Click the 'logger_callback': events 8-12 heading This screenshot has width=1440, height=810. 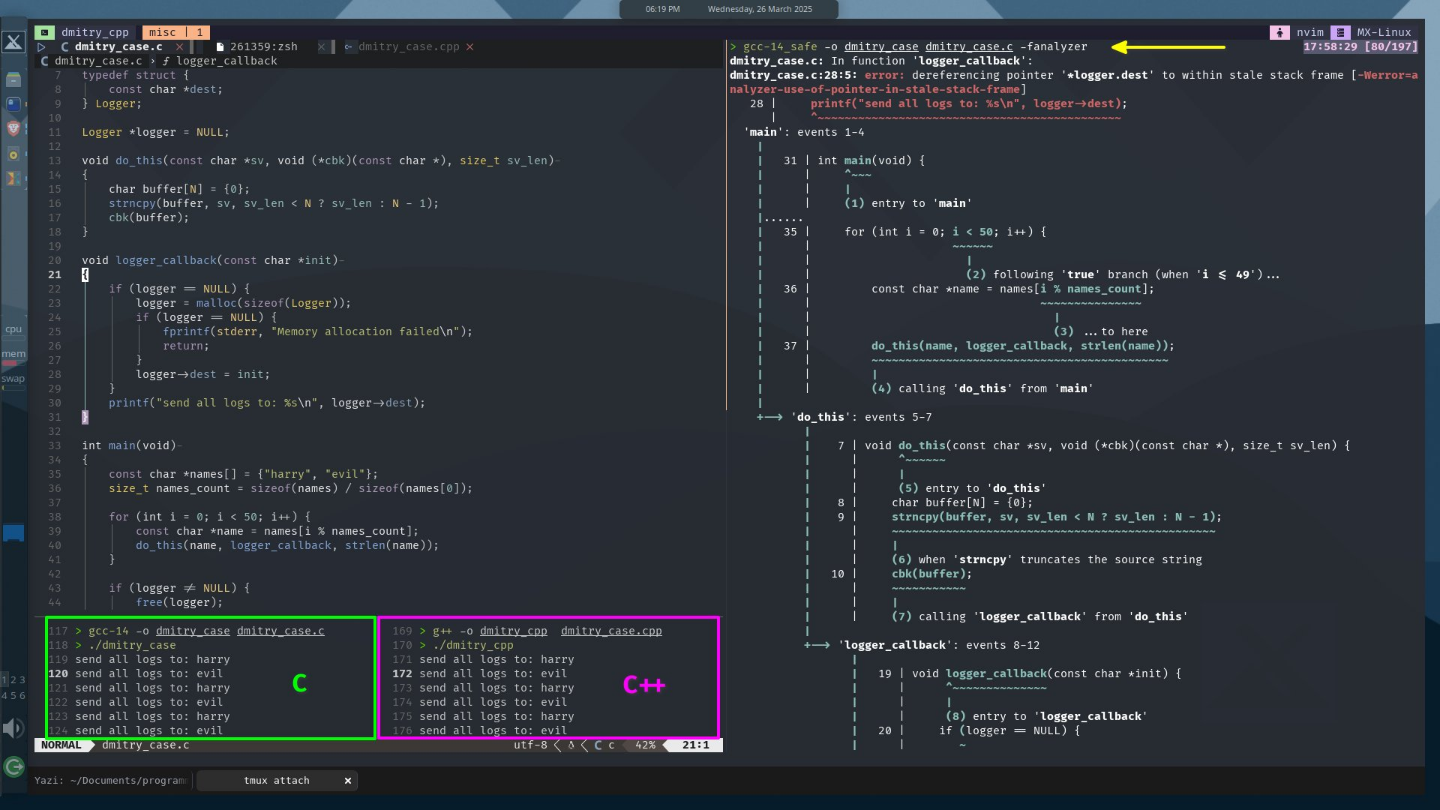click(940, 645)
